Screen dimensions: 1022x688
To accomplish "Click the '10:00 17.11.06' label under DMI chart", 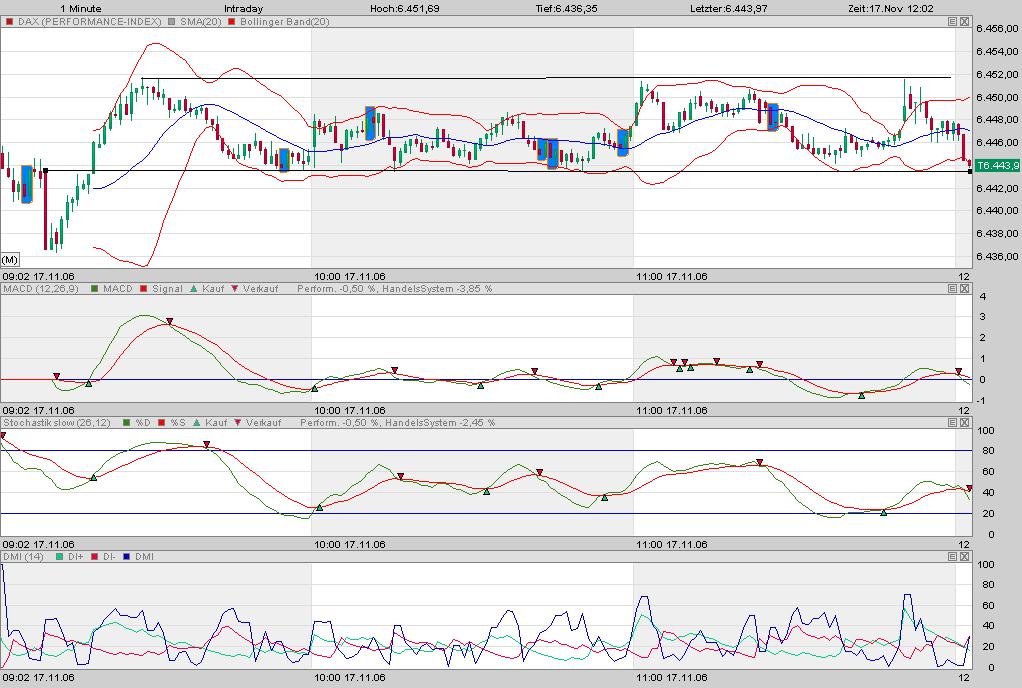I will click(350, 678).
